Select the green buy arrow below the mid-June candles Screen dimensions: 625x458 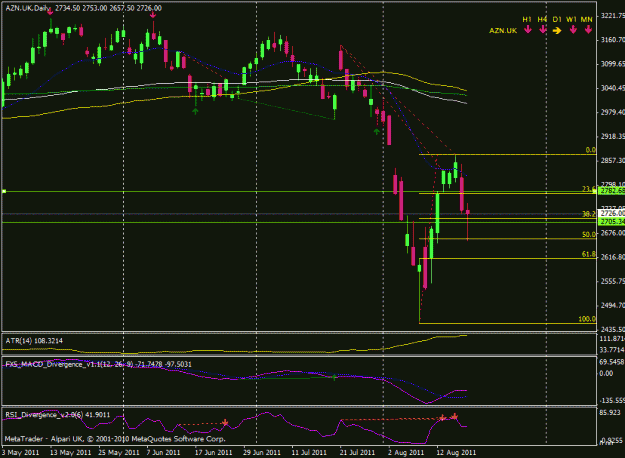(x=195, y=111)
